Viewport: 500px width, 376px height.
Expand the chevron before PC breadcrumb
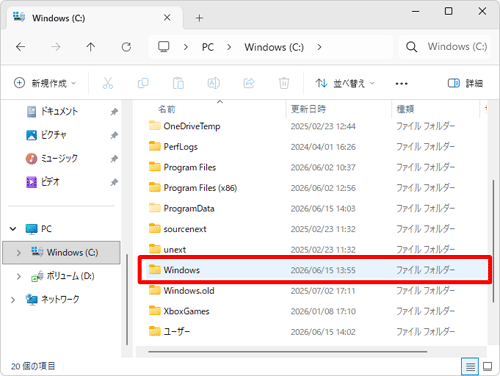click(x=186, y=47)
